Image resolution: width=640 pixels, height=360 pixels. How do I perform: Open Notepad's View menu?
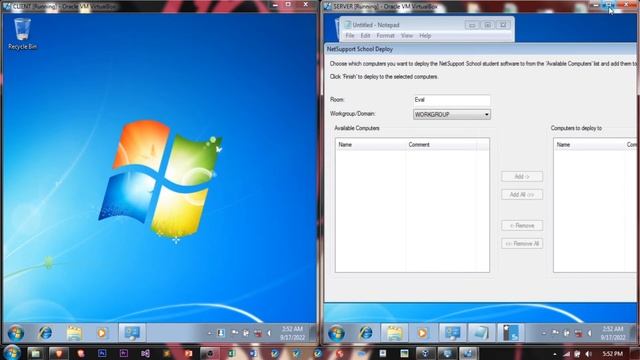coord(407,36)
